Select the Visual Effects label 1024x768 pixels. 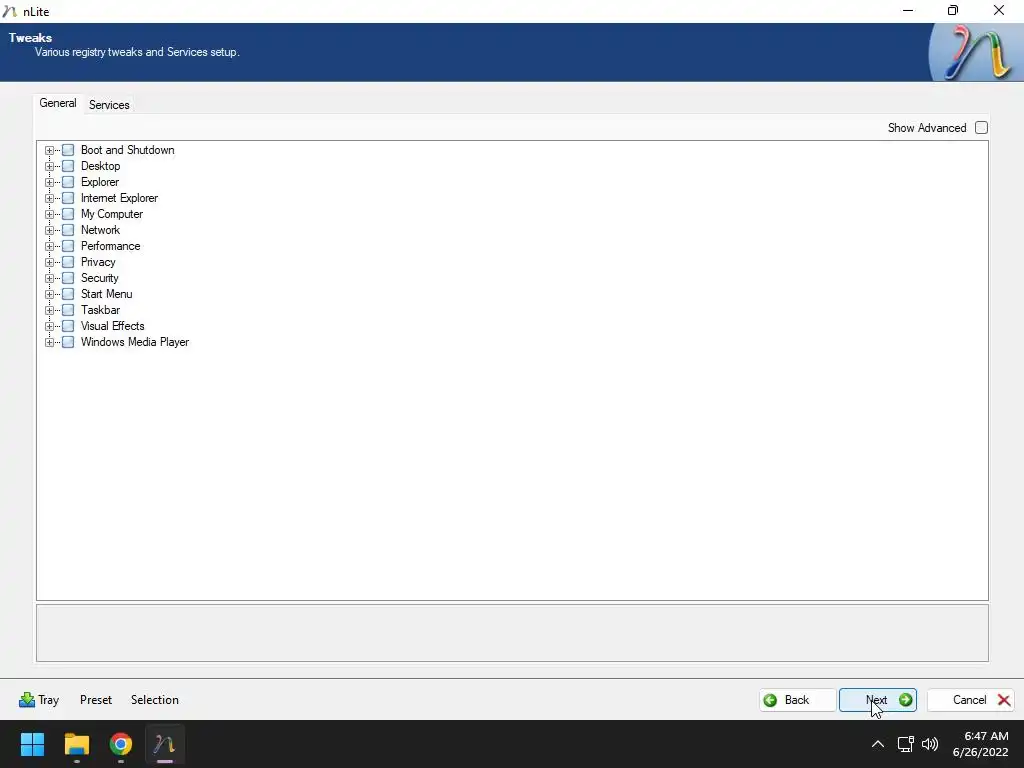[x=112, y=326]
